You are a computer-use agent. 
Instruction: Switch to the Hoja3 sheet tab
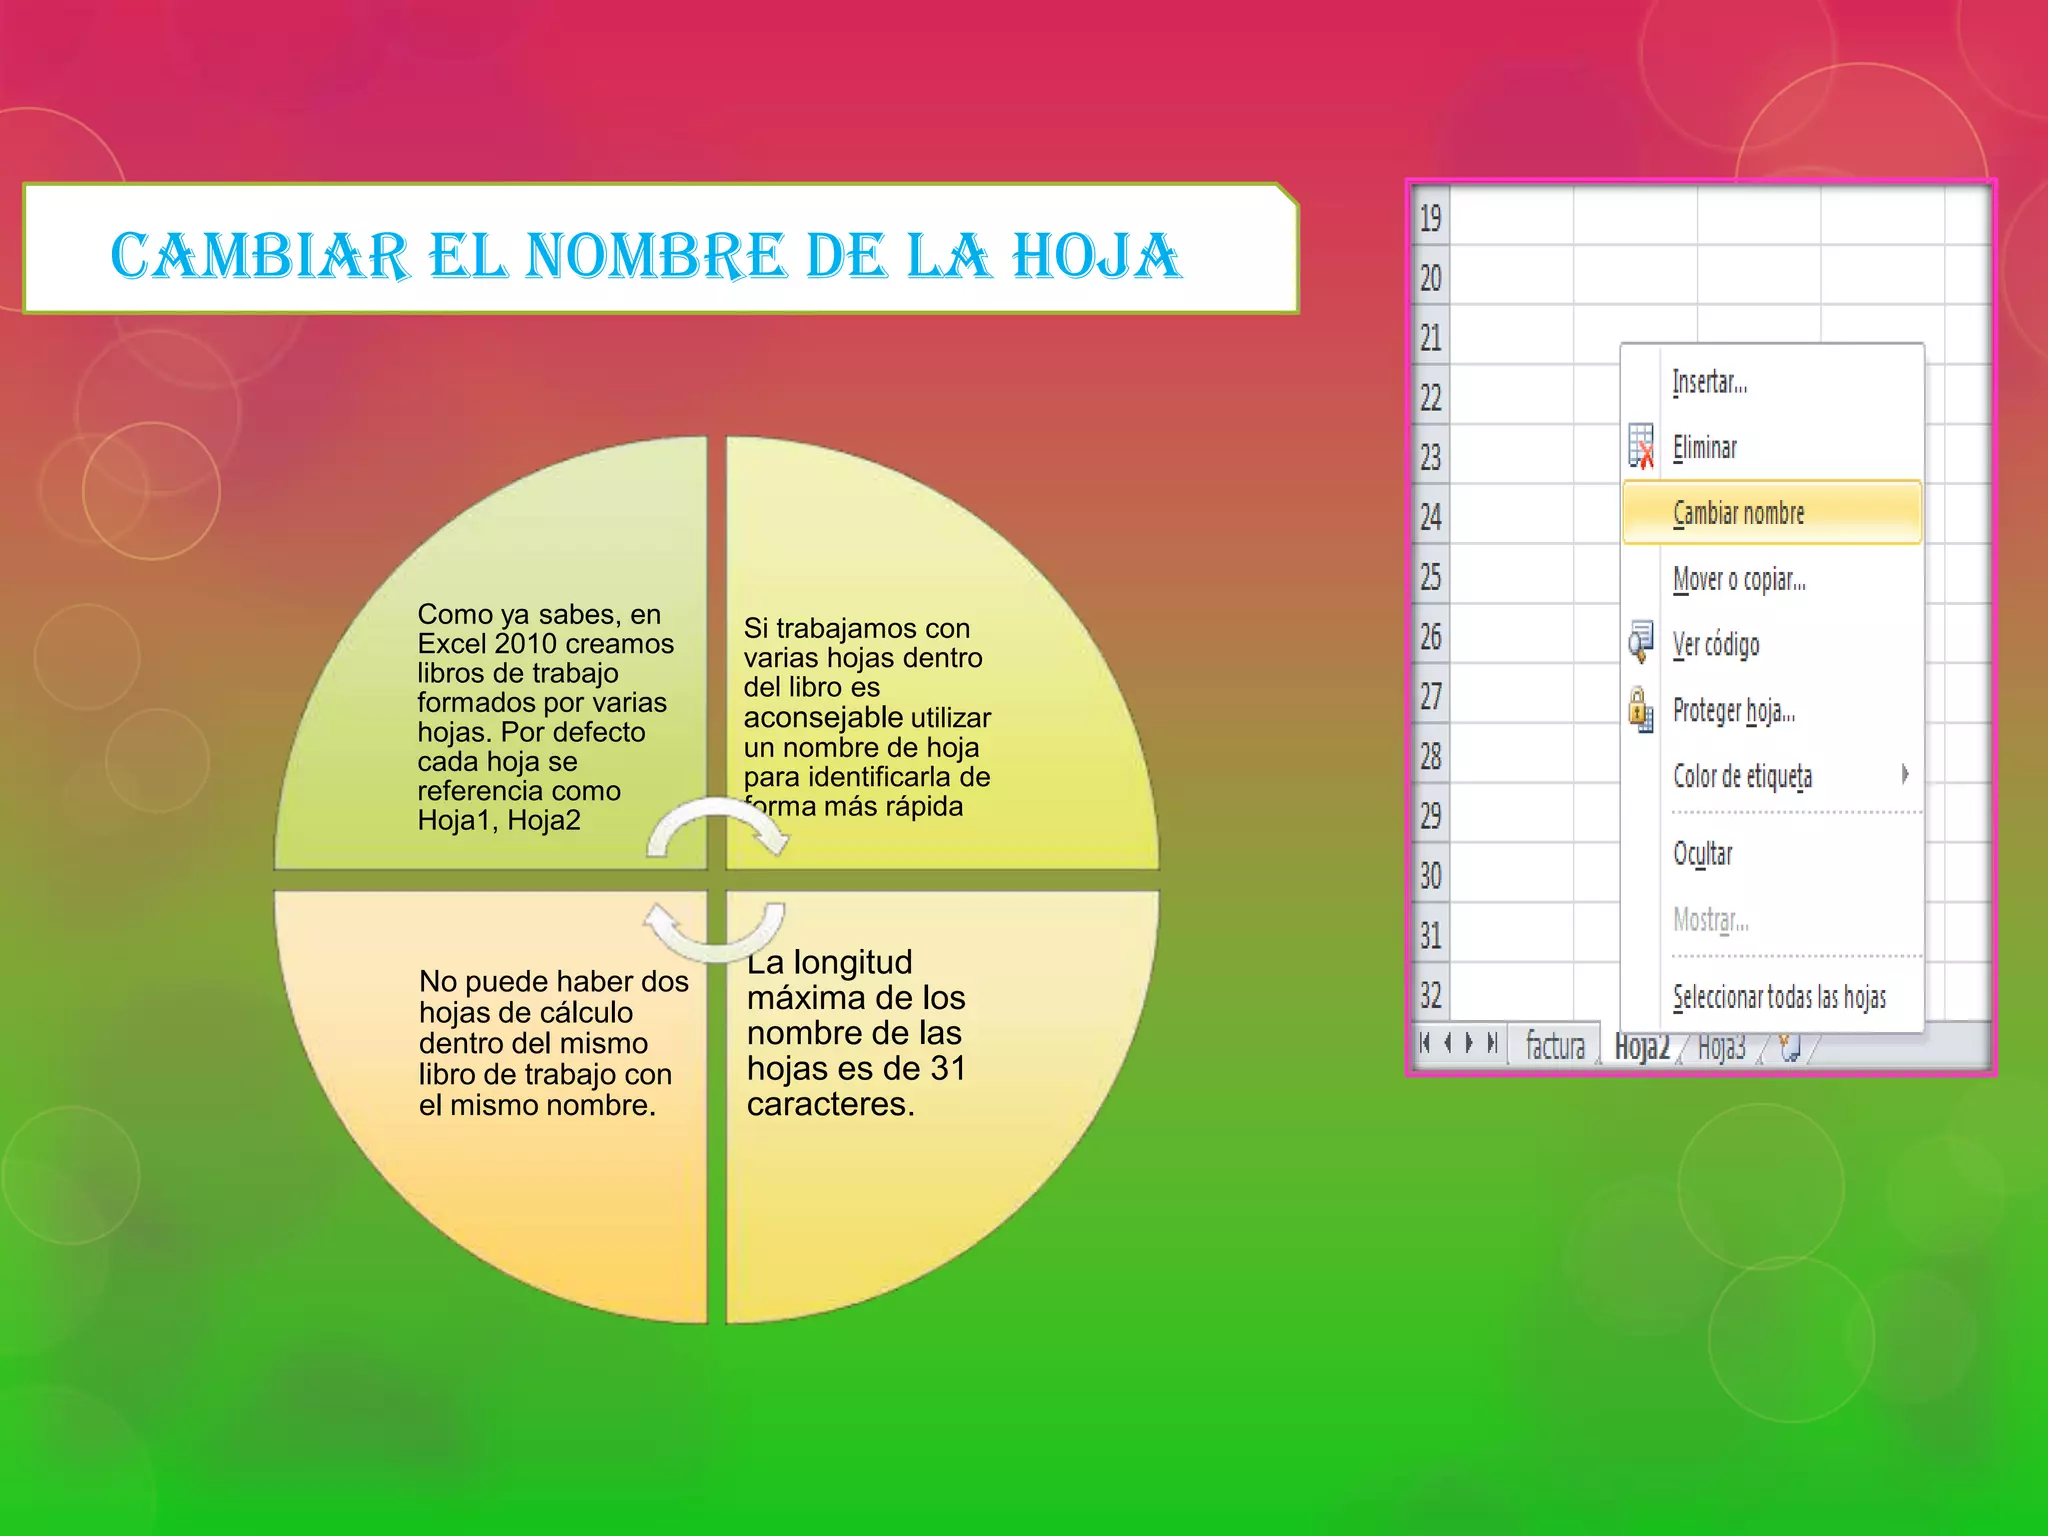click(x=1721, y=1047)
